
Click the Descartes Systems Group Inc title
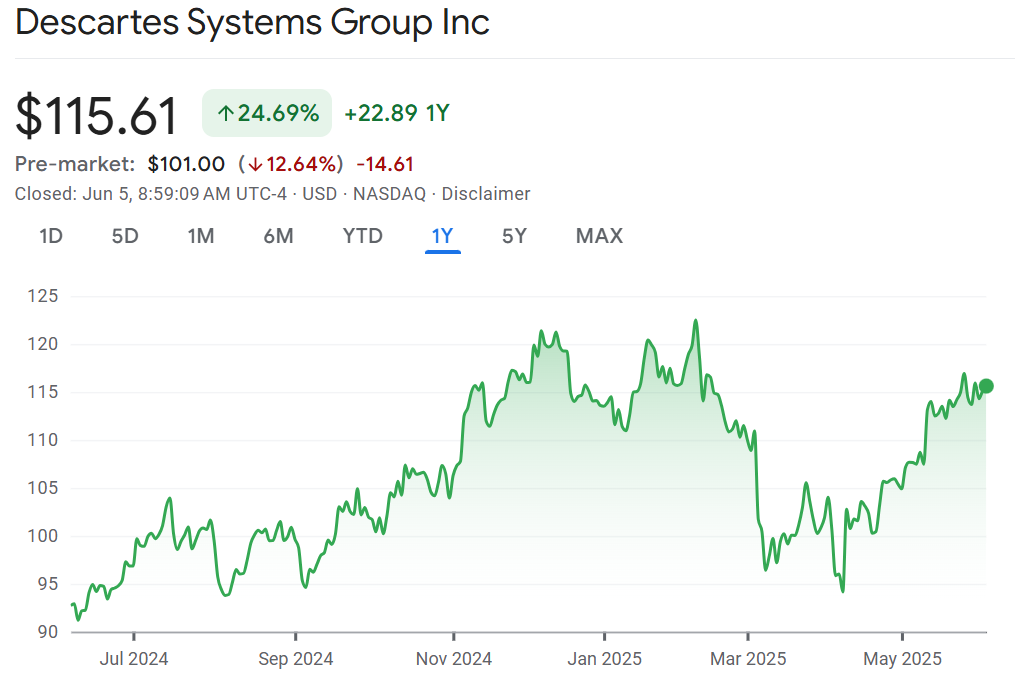click(x=253, y=23)
